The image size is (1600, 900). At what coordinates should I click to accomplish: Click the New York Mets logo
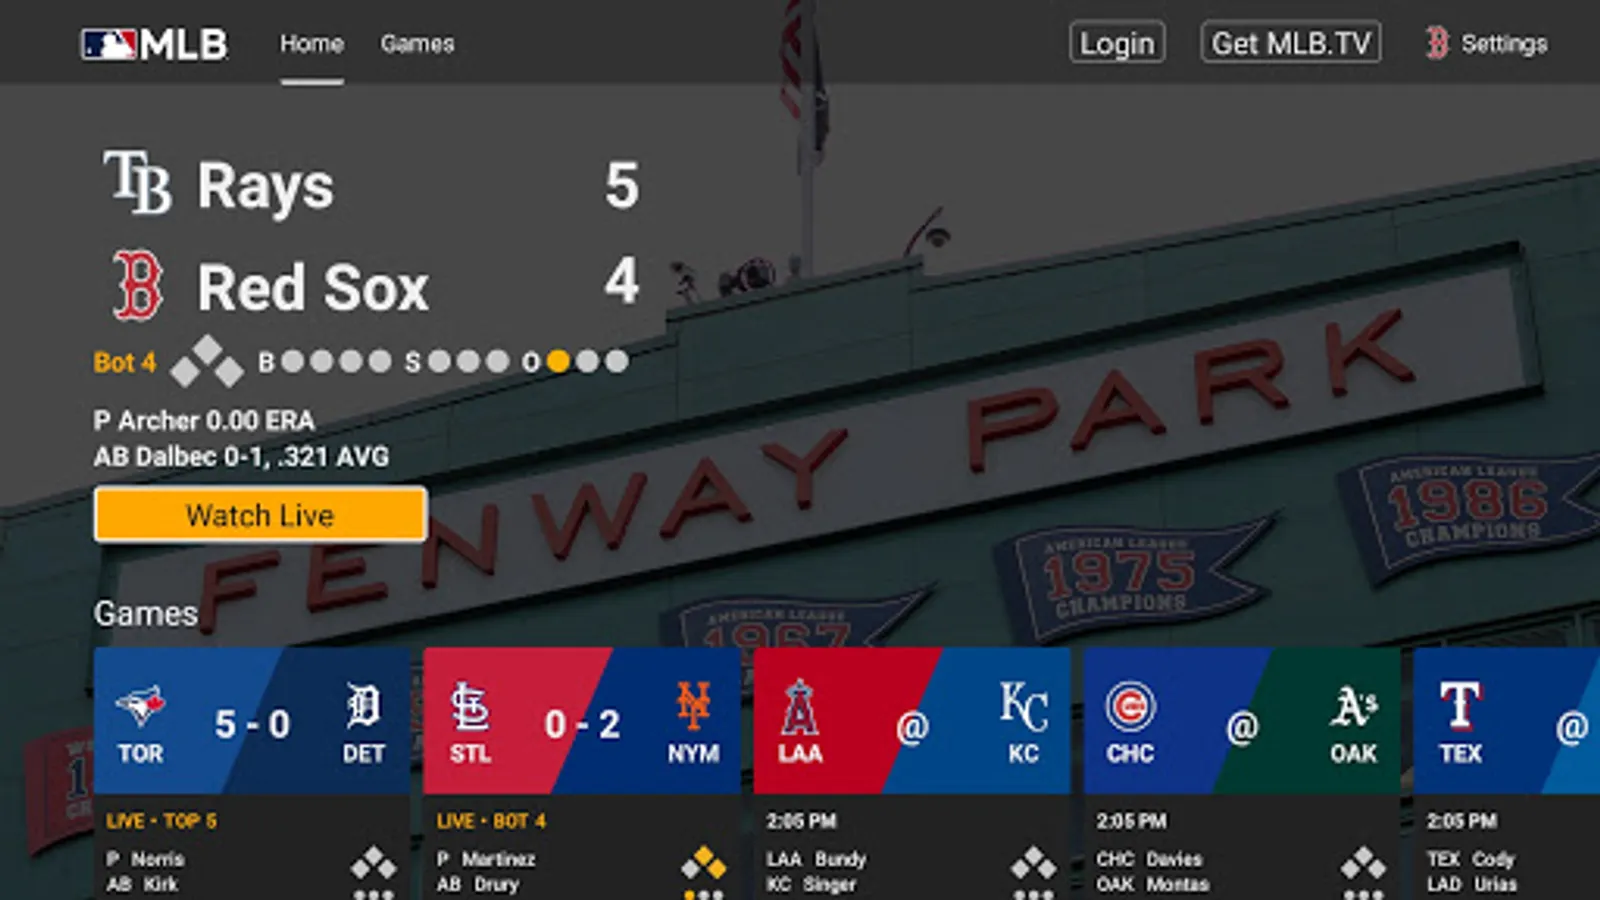coord(693,706)
